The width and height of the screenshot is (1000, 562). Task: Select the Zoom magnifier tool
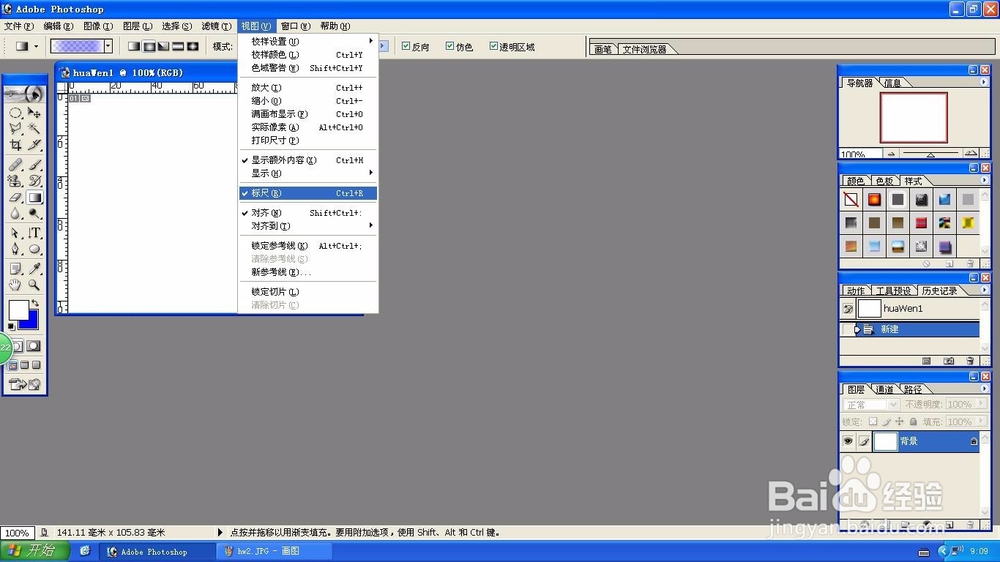click(x=34, y=285)
